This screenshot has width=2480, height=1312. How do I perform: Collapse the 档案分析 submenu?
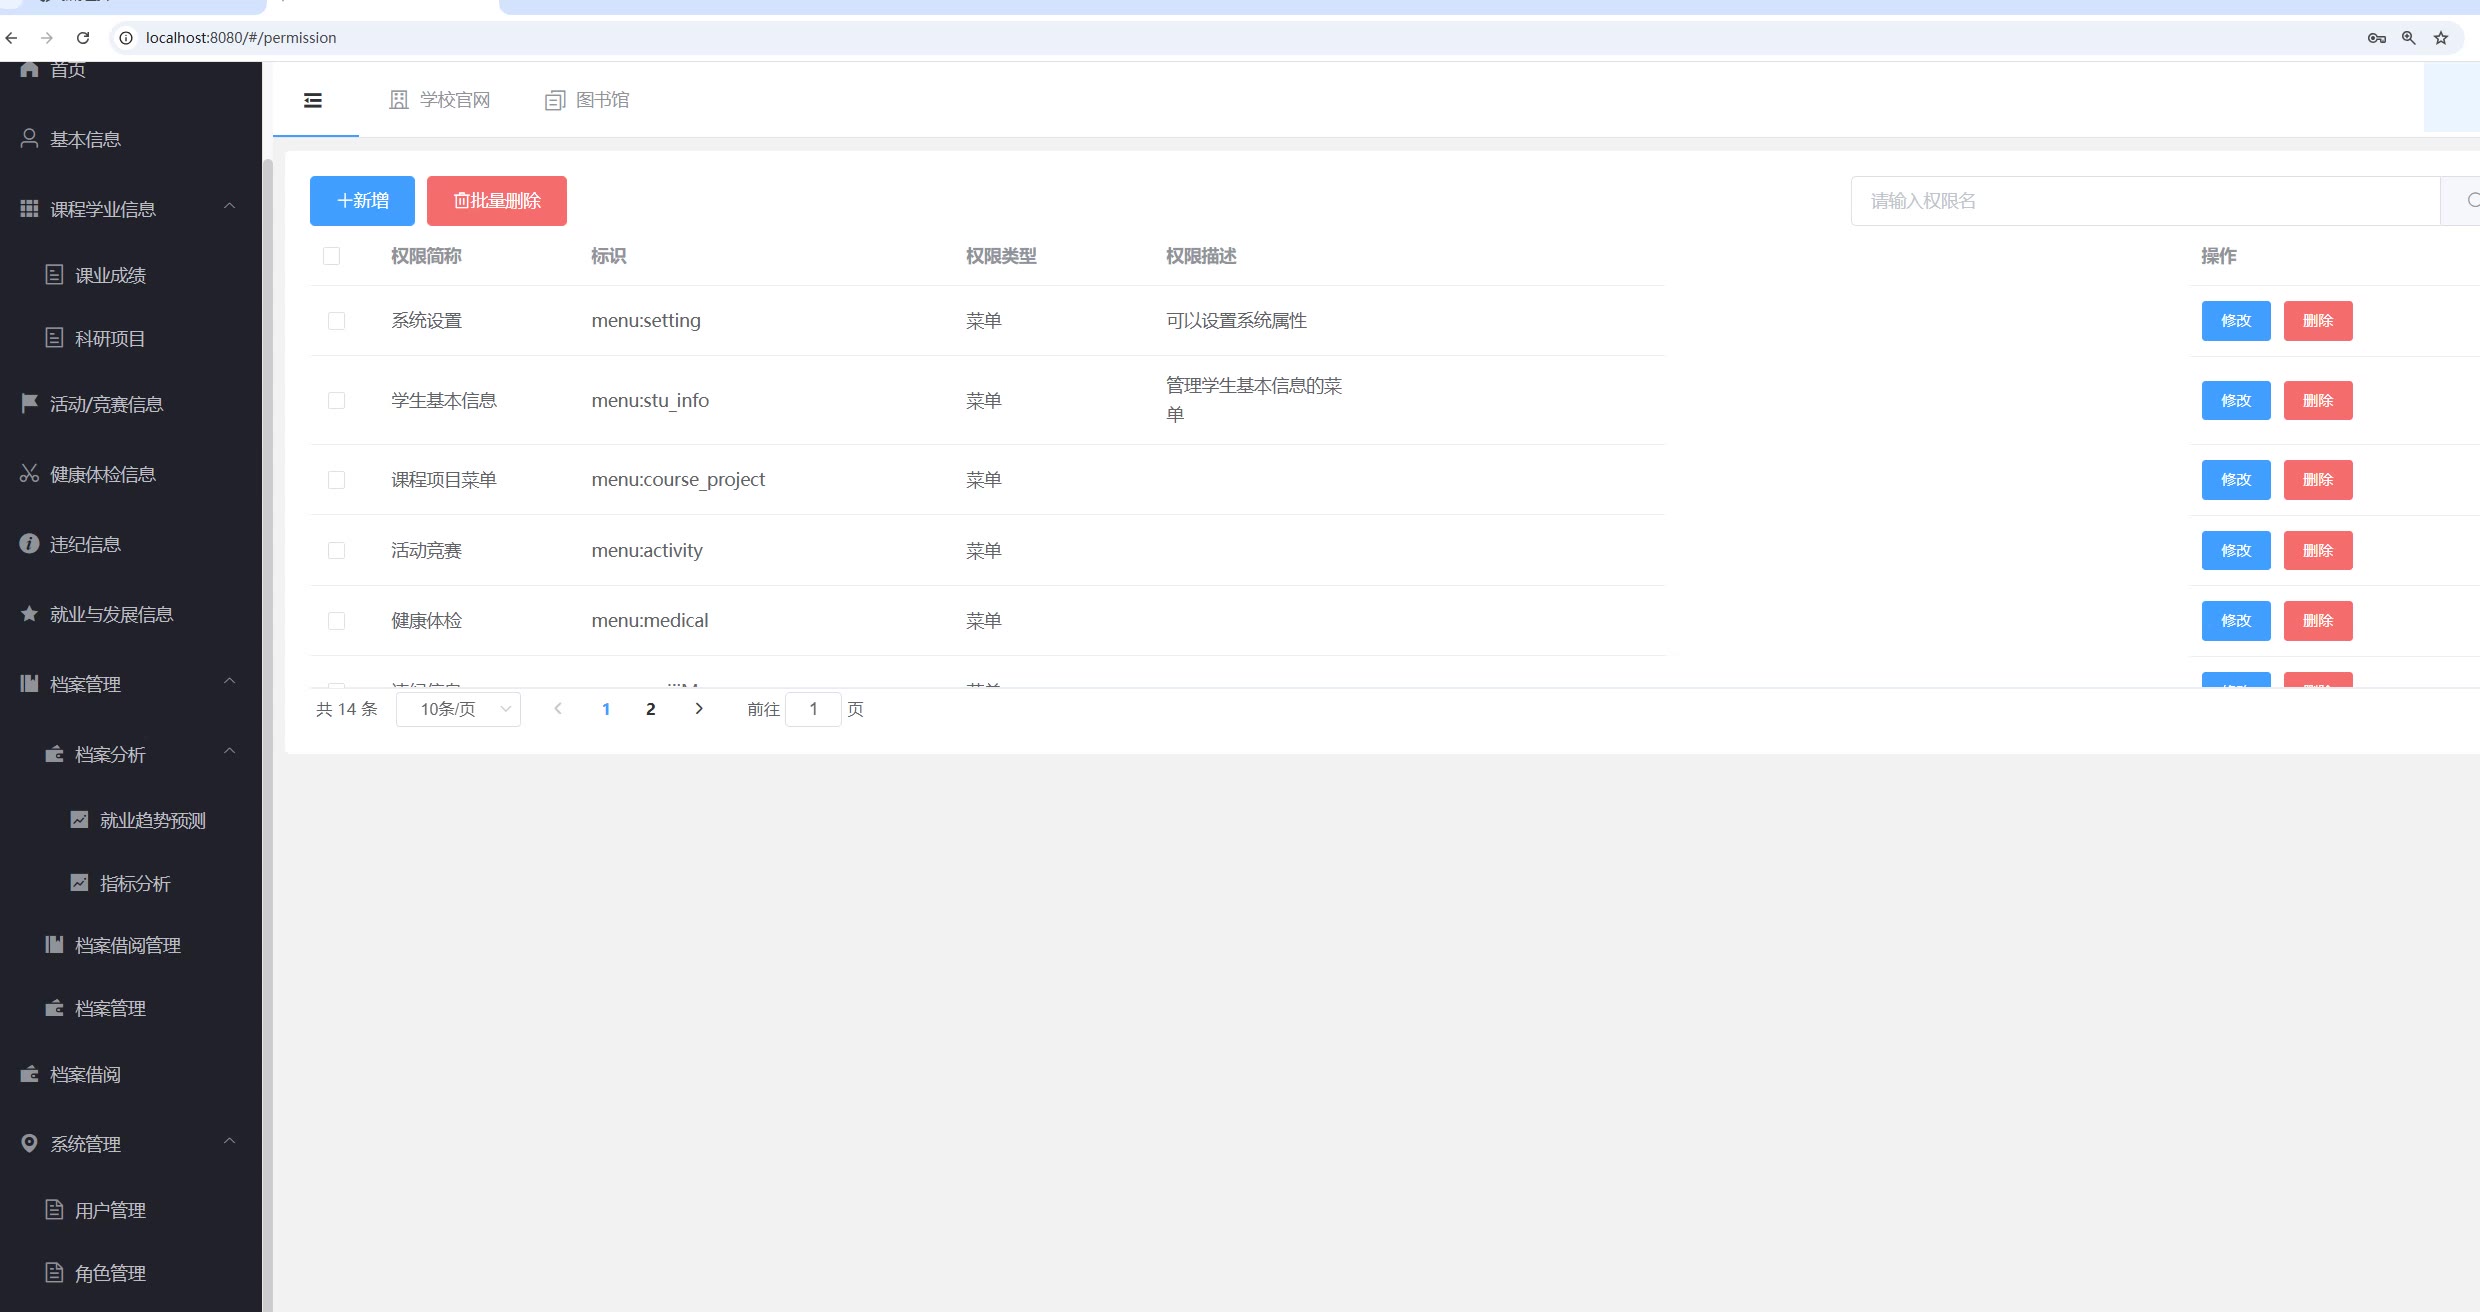[229, 751]
